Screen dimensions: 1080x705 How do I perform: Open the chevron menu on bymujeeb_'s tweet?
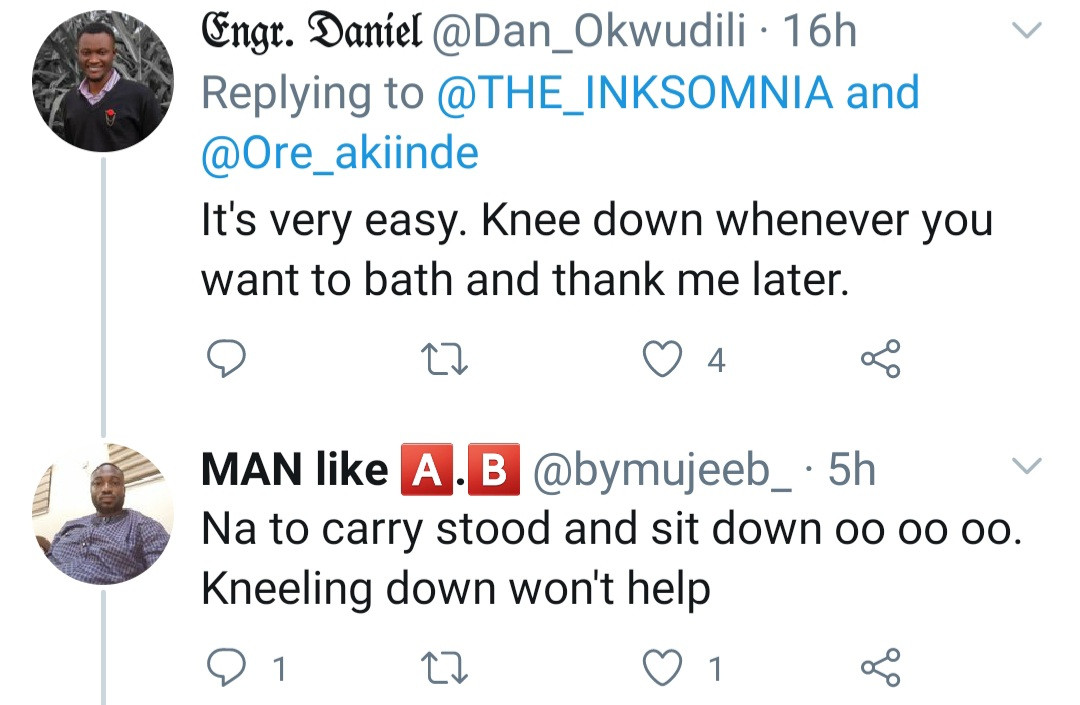coord(1027,466)
